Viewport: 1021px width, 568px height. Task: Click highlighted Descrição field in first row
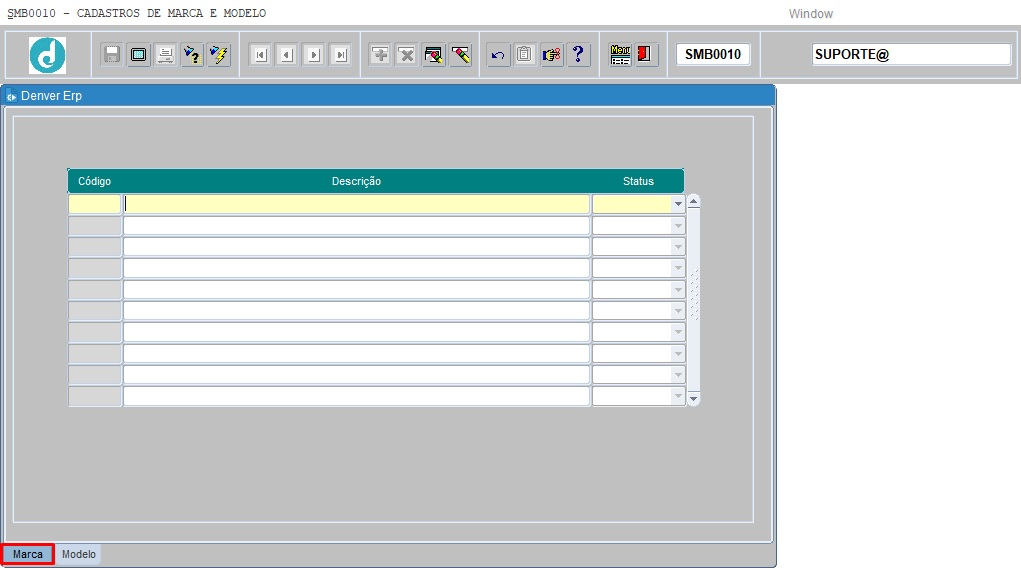pyautogui.click(x=356, y=205)
